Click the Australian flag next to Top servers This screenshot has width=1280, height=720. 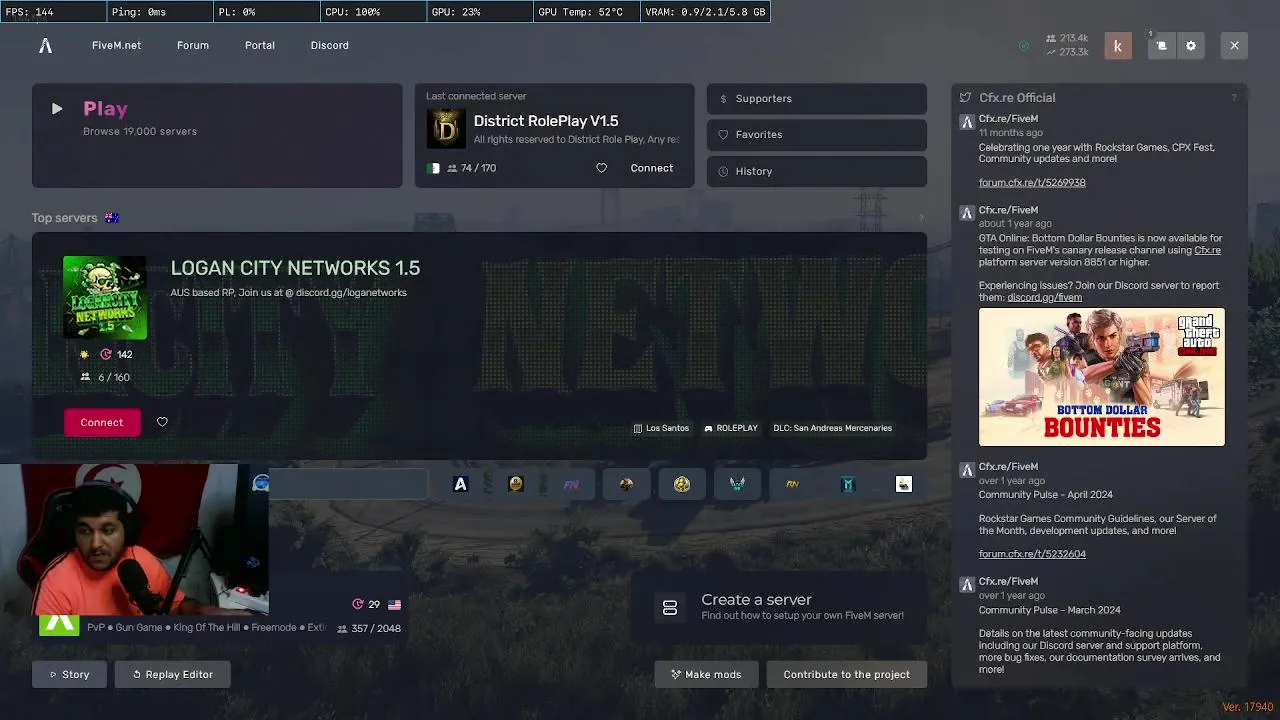pyautogui.click(x=112, y=218)
